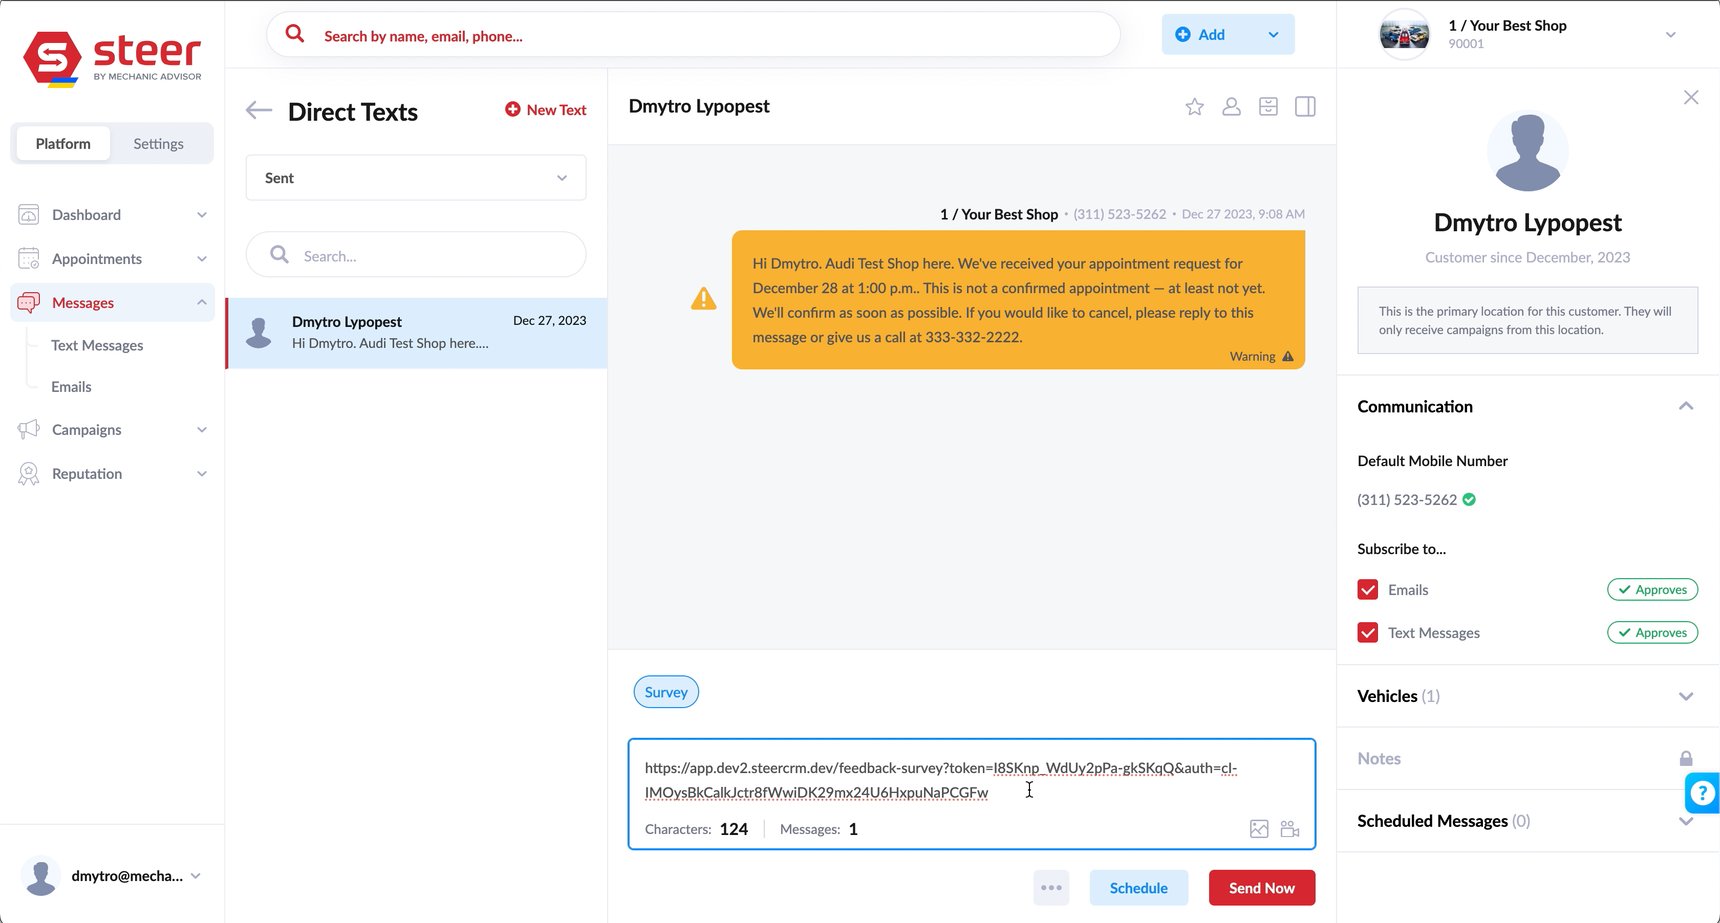
Task: Open the help chat bubble icon
Action: coord(1702,792)
